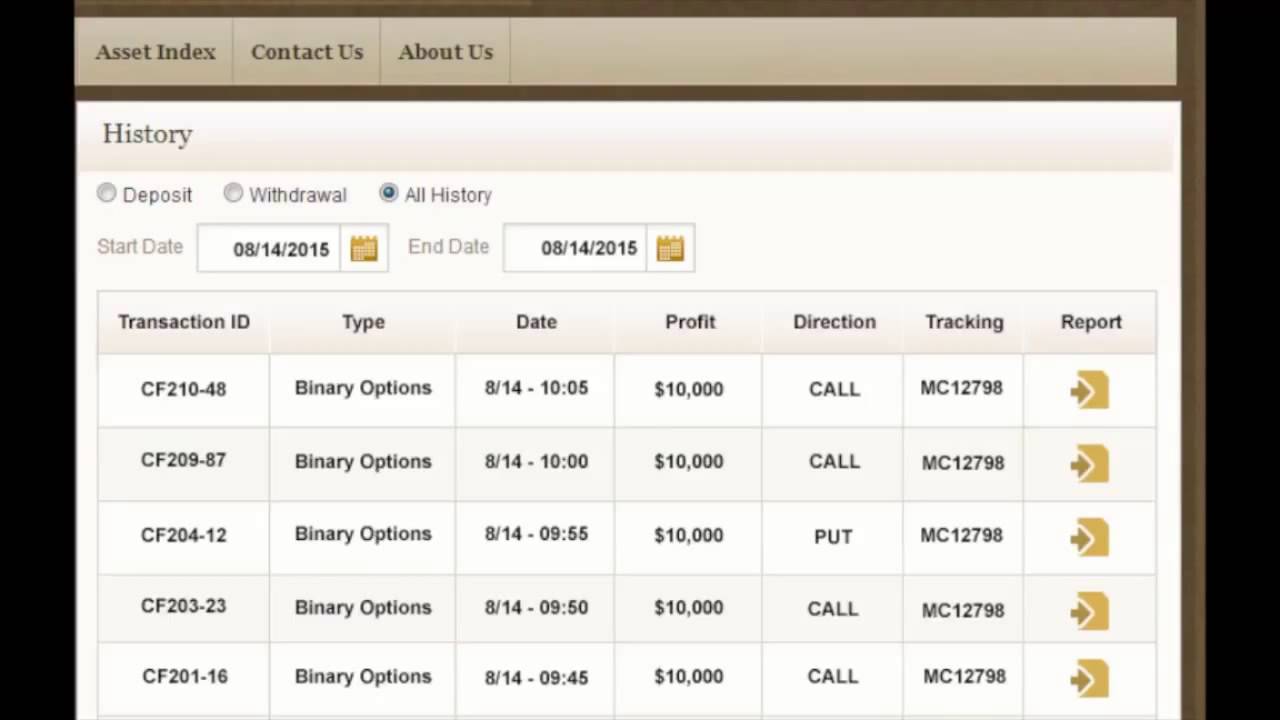Click Binary Options in CF203-23 row

coord(363,608)
